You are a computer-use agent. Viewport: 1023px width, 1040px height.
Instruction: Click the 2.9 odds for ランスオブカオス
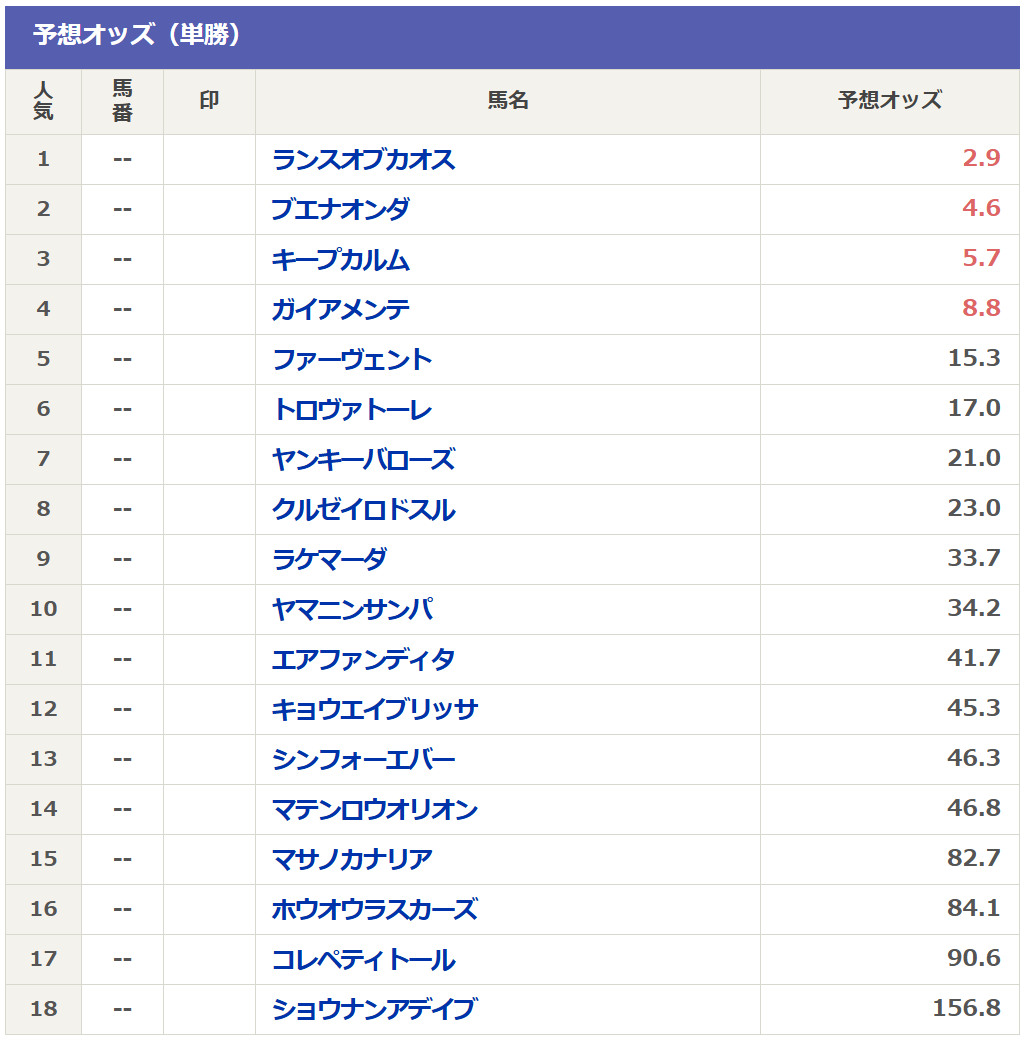[981, 159]
